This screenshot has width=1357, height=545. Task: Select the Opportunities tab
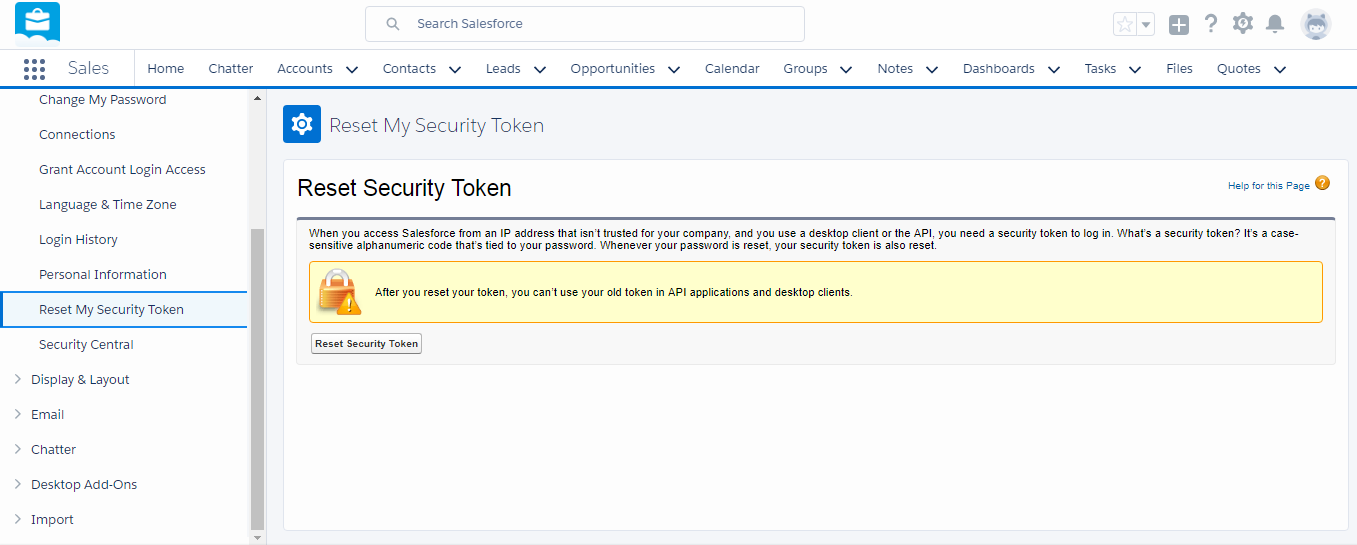click(613, 69)
